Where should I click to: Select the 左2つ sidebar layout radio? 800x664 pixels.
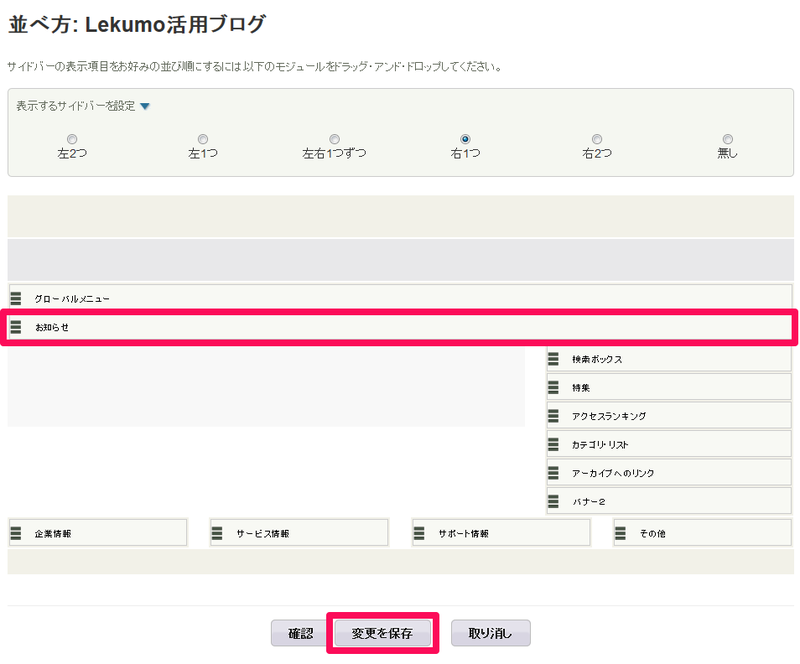(72, 139)
